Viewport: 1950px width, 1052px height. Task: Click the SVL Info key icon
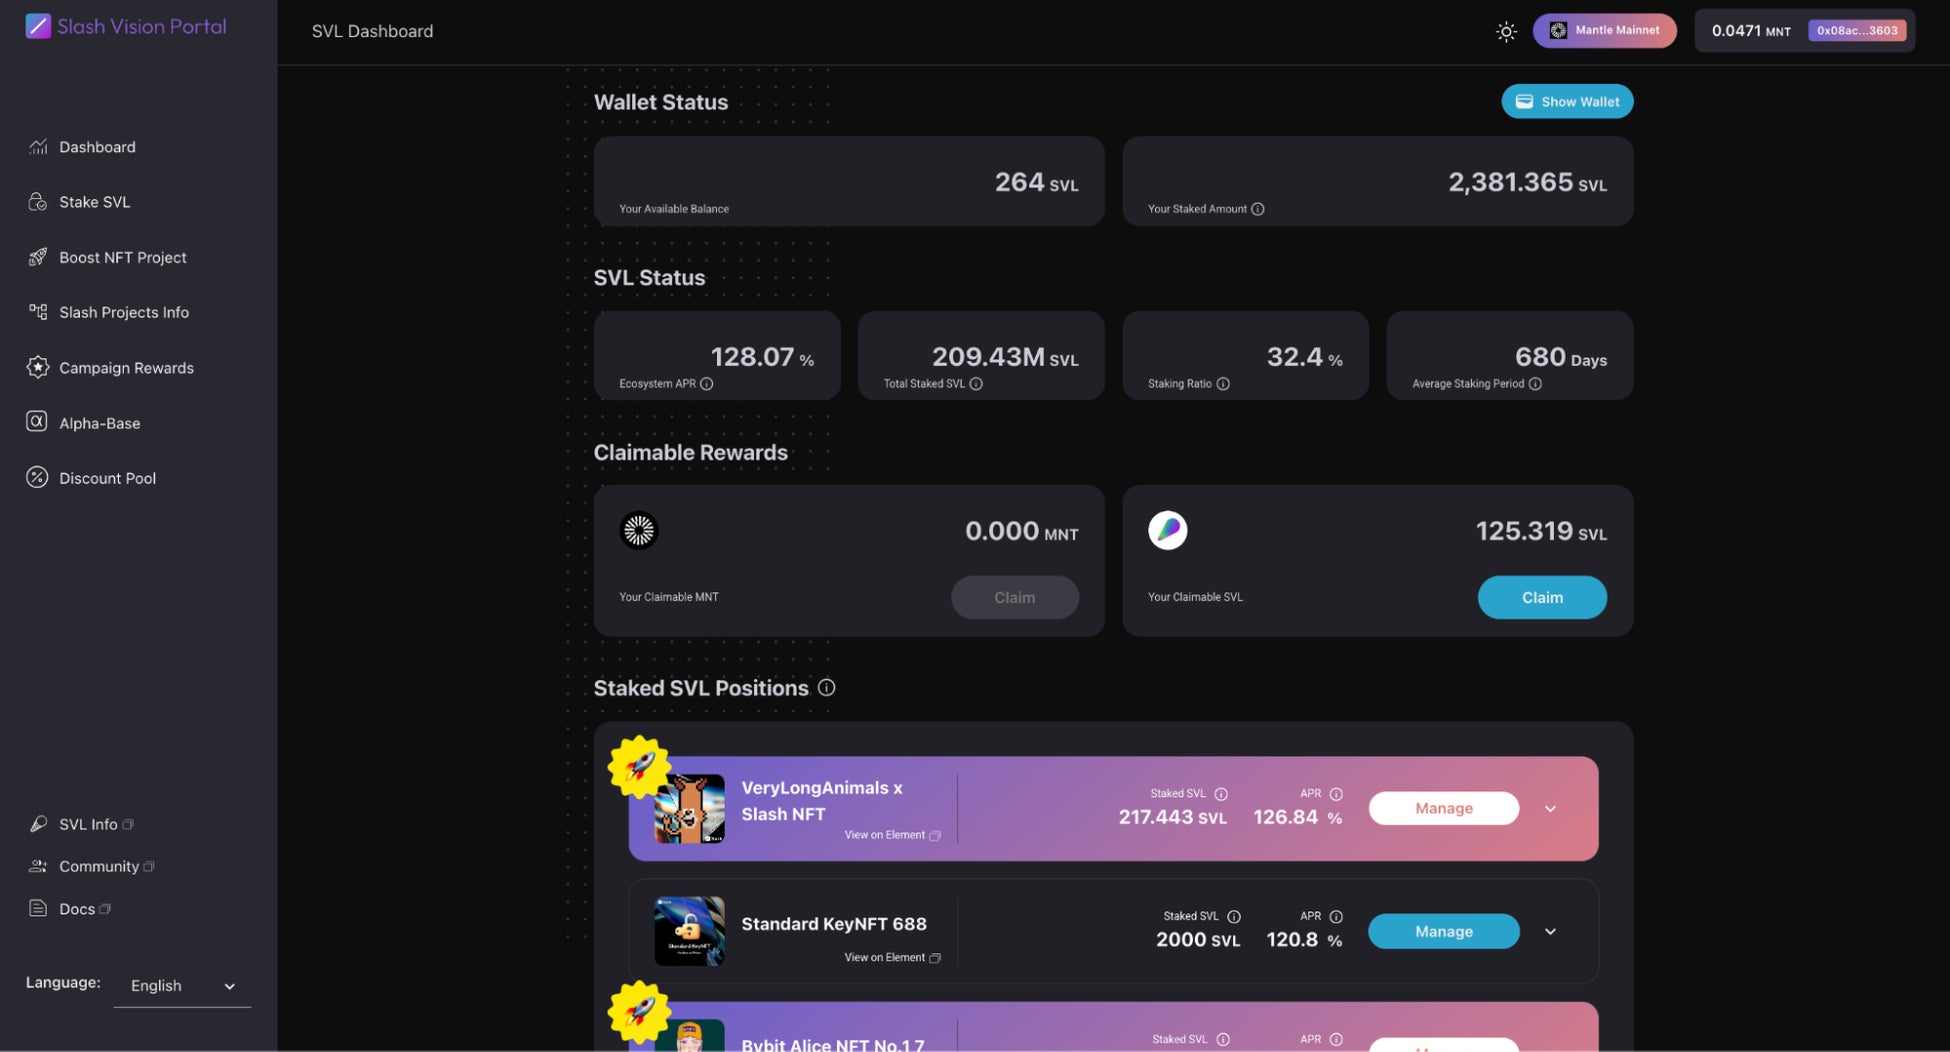tap(38, 824)
